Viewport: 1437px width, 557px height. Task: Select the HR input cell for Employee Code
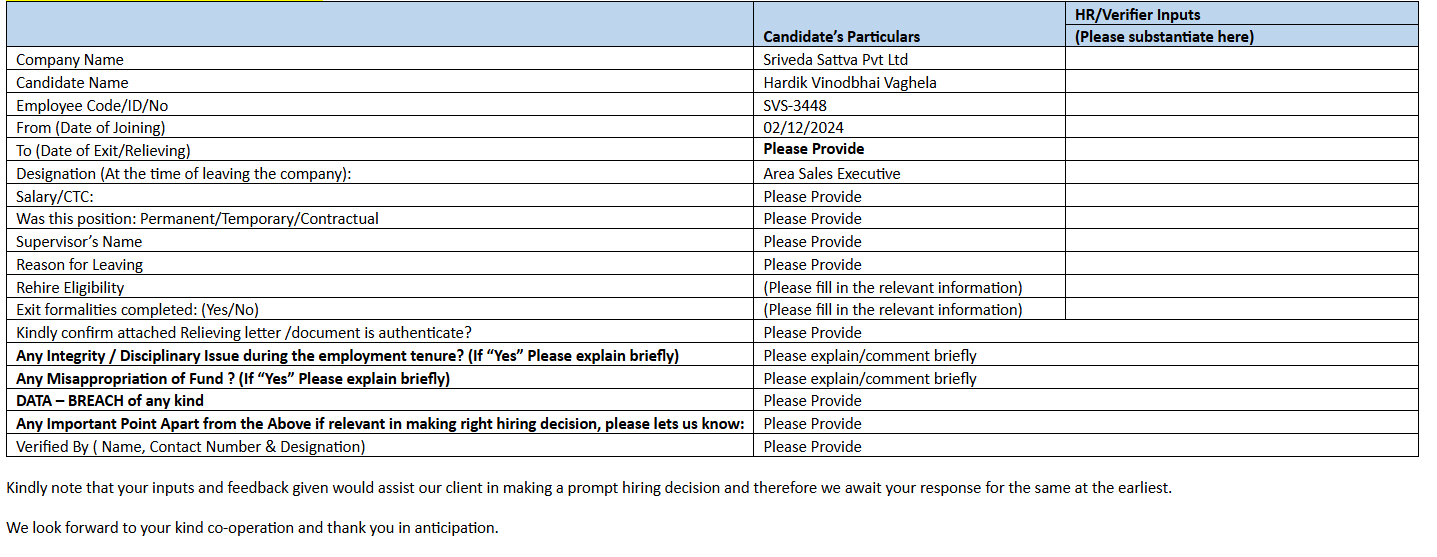[1241, 105]
